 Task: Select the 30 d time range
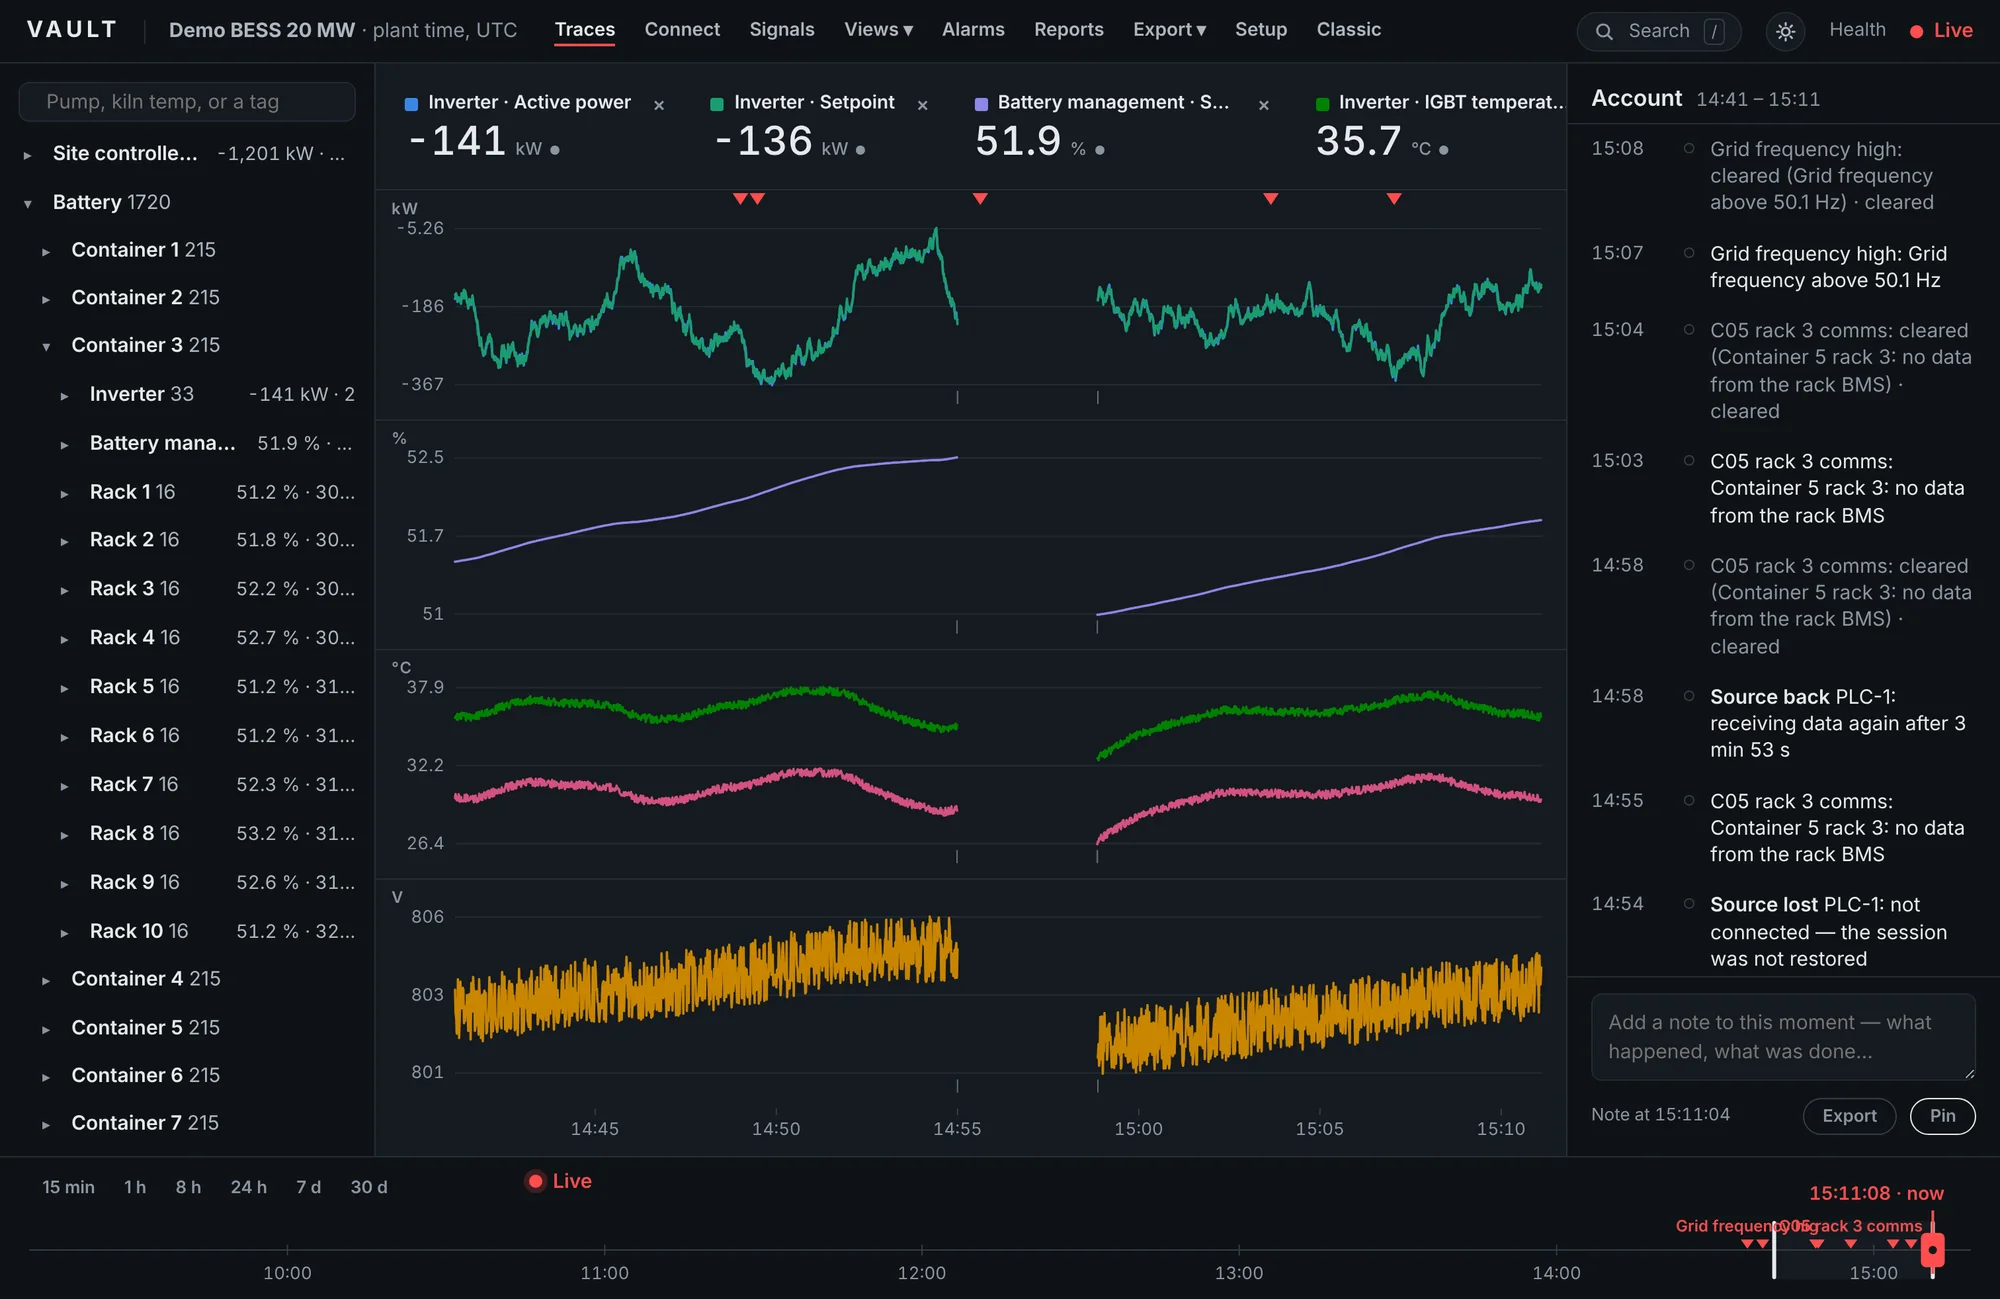pos(369,1187)
